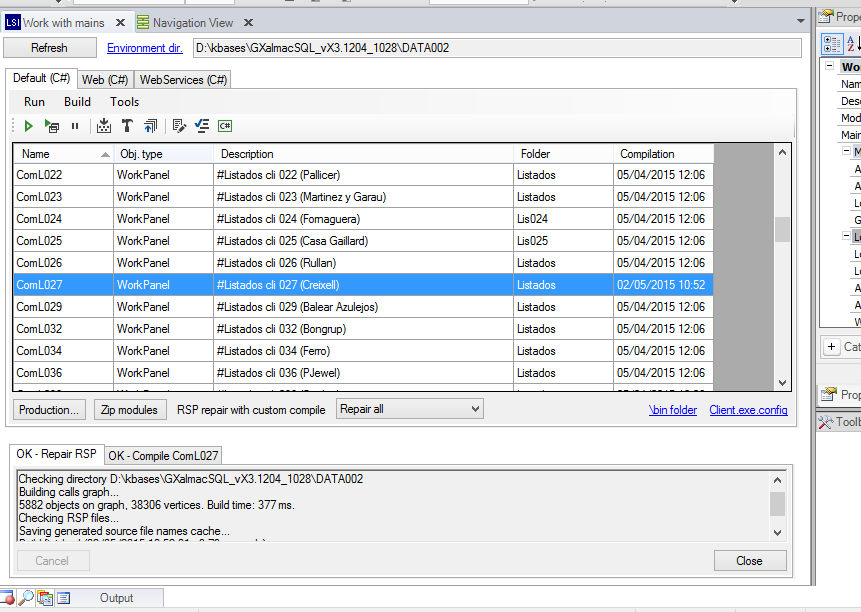Click the Toolbox wrench icon

click(825, 422)
